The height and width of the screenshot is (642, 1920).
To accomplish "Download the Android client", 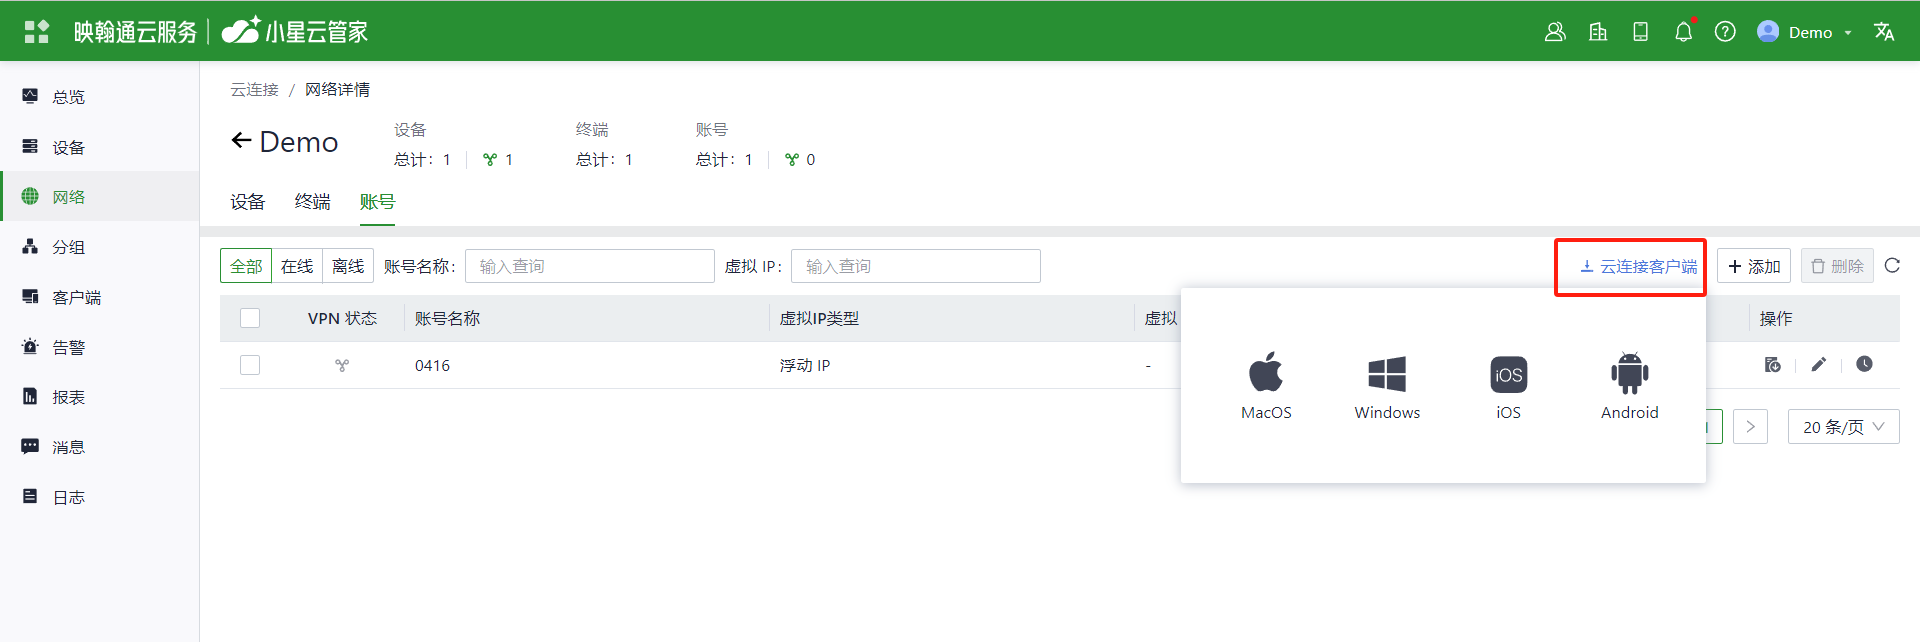I will (1629, 386).
